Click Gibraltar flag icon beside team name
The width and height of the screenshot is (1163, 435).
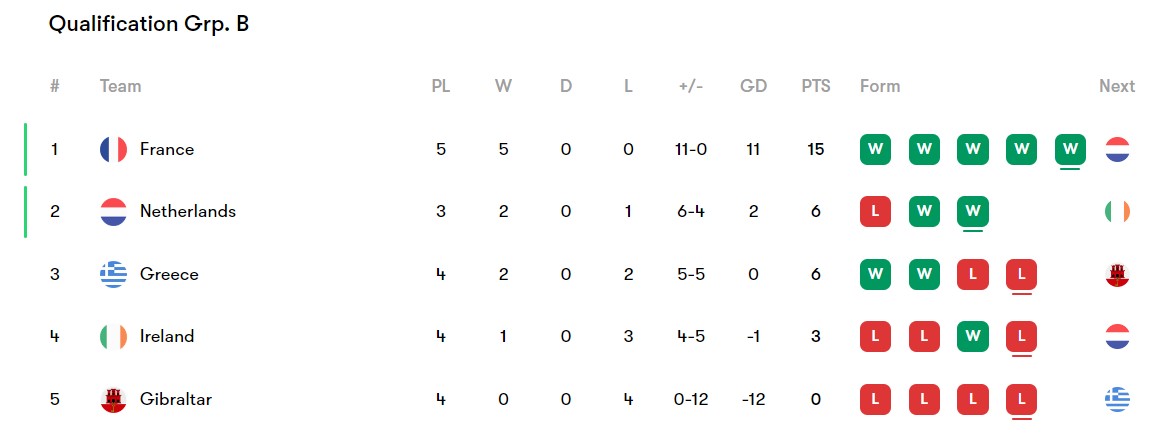(x=113, y=399)
